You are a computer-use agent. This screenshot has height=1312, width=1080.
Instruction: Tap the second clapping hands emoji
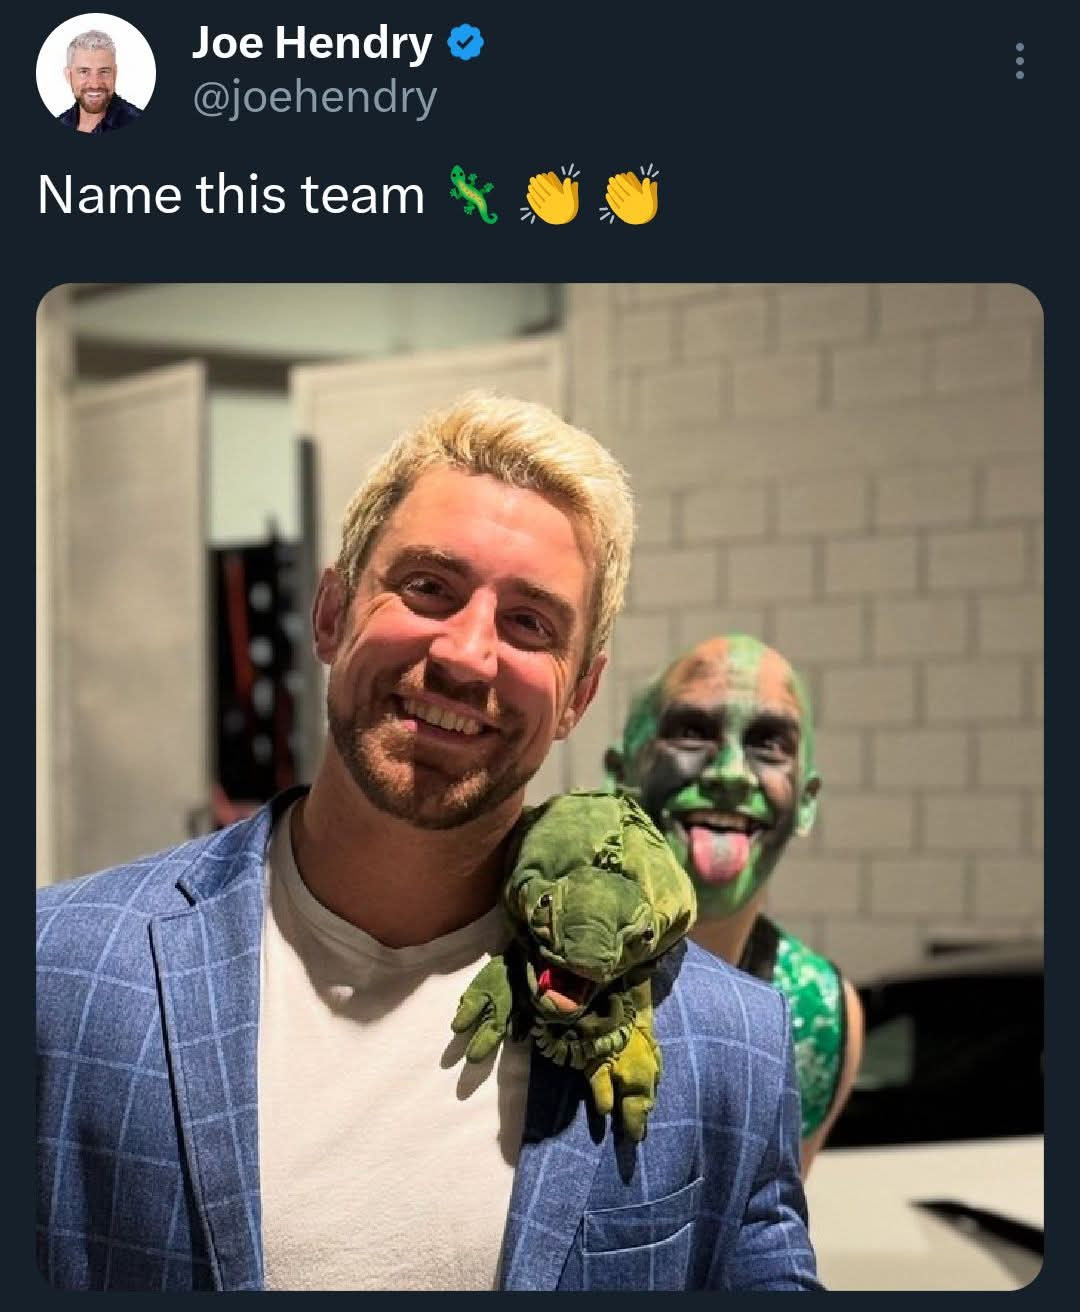tap(630, 194)
